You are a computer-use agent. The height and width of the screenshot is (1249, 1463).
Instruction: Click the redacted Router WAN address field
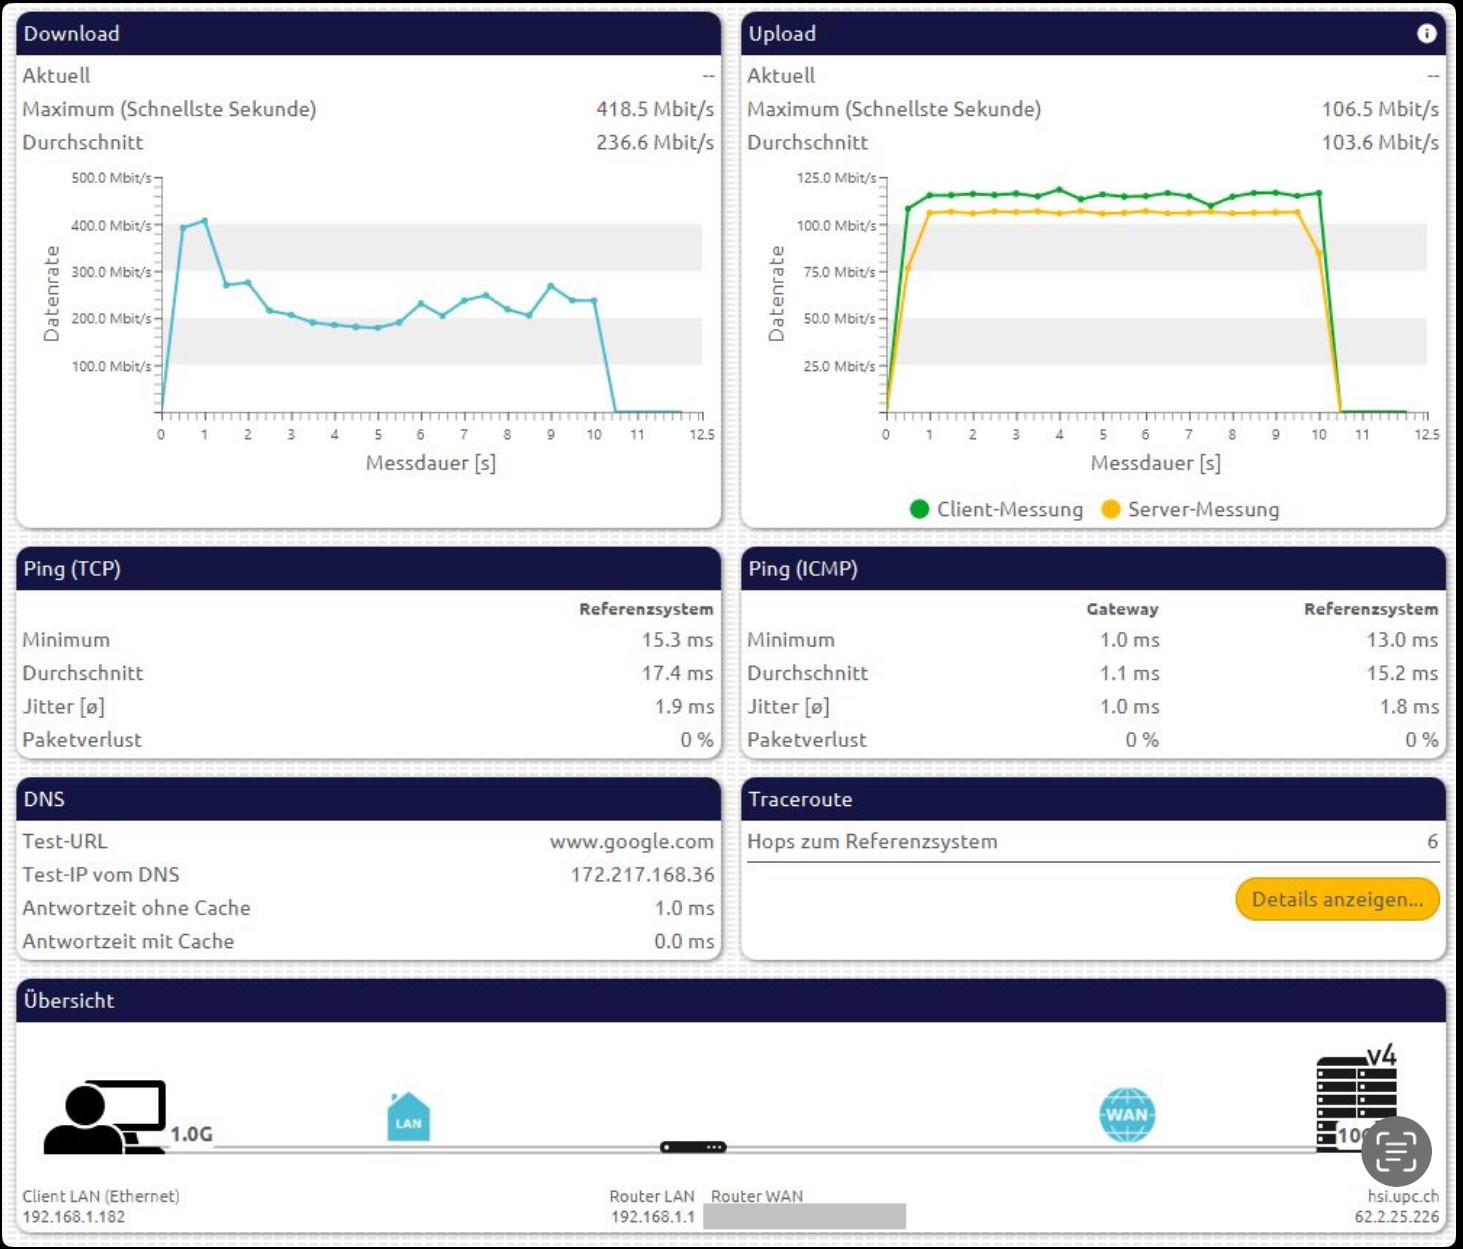click(804, 1216)
